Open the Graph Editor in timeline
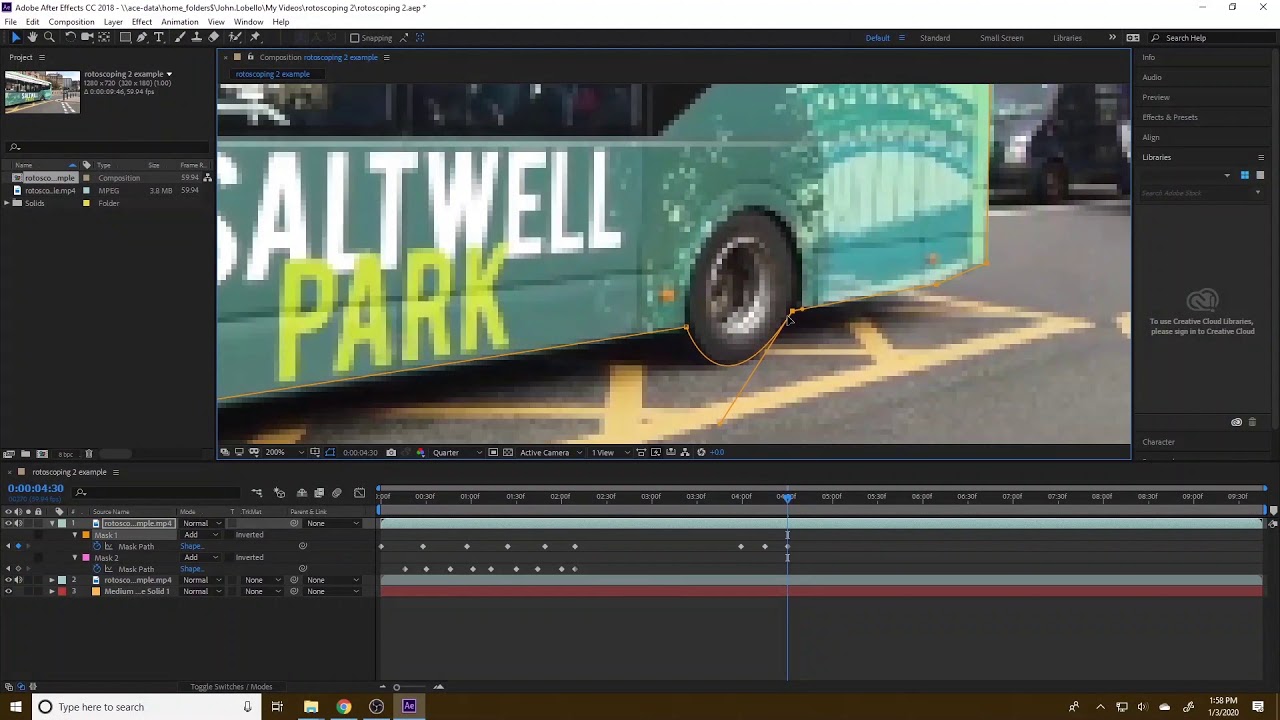The image size is (1280, 720). (x=359, y=492)
